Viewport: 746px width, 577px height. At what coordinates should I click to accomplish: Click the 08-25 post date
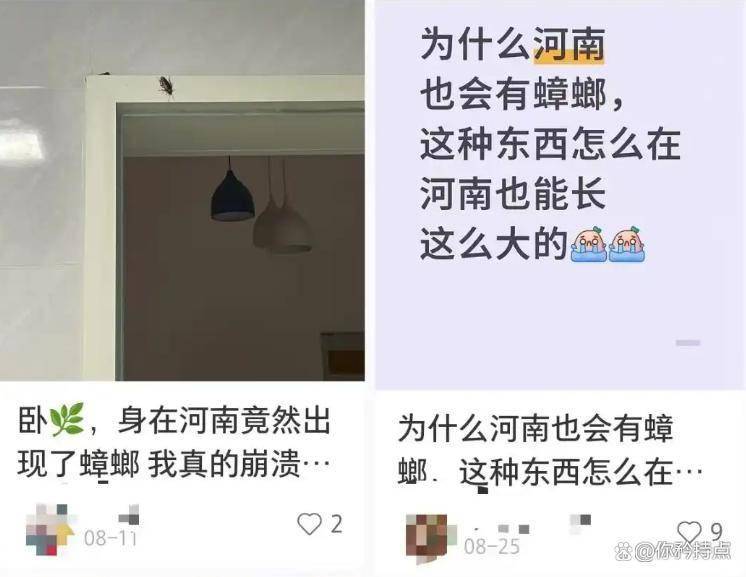coord(491,547)
